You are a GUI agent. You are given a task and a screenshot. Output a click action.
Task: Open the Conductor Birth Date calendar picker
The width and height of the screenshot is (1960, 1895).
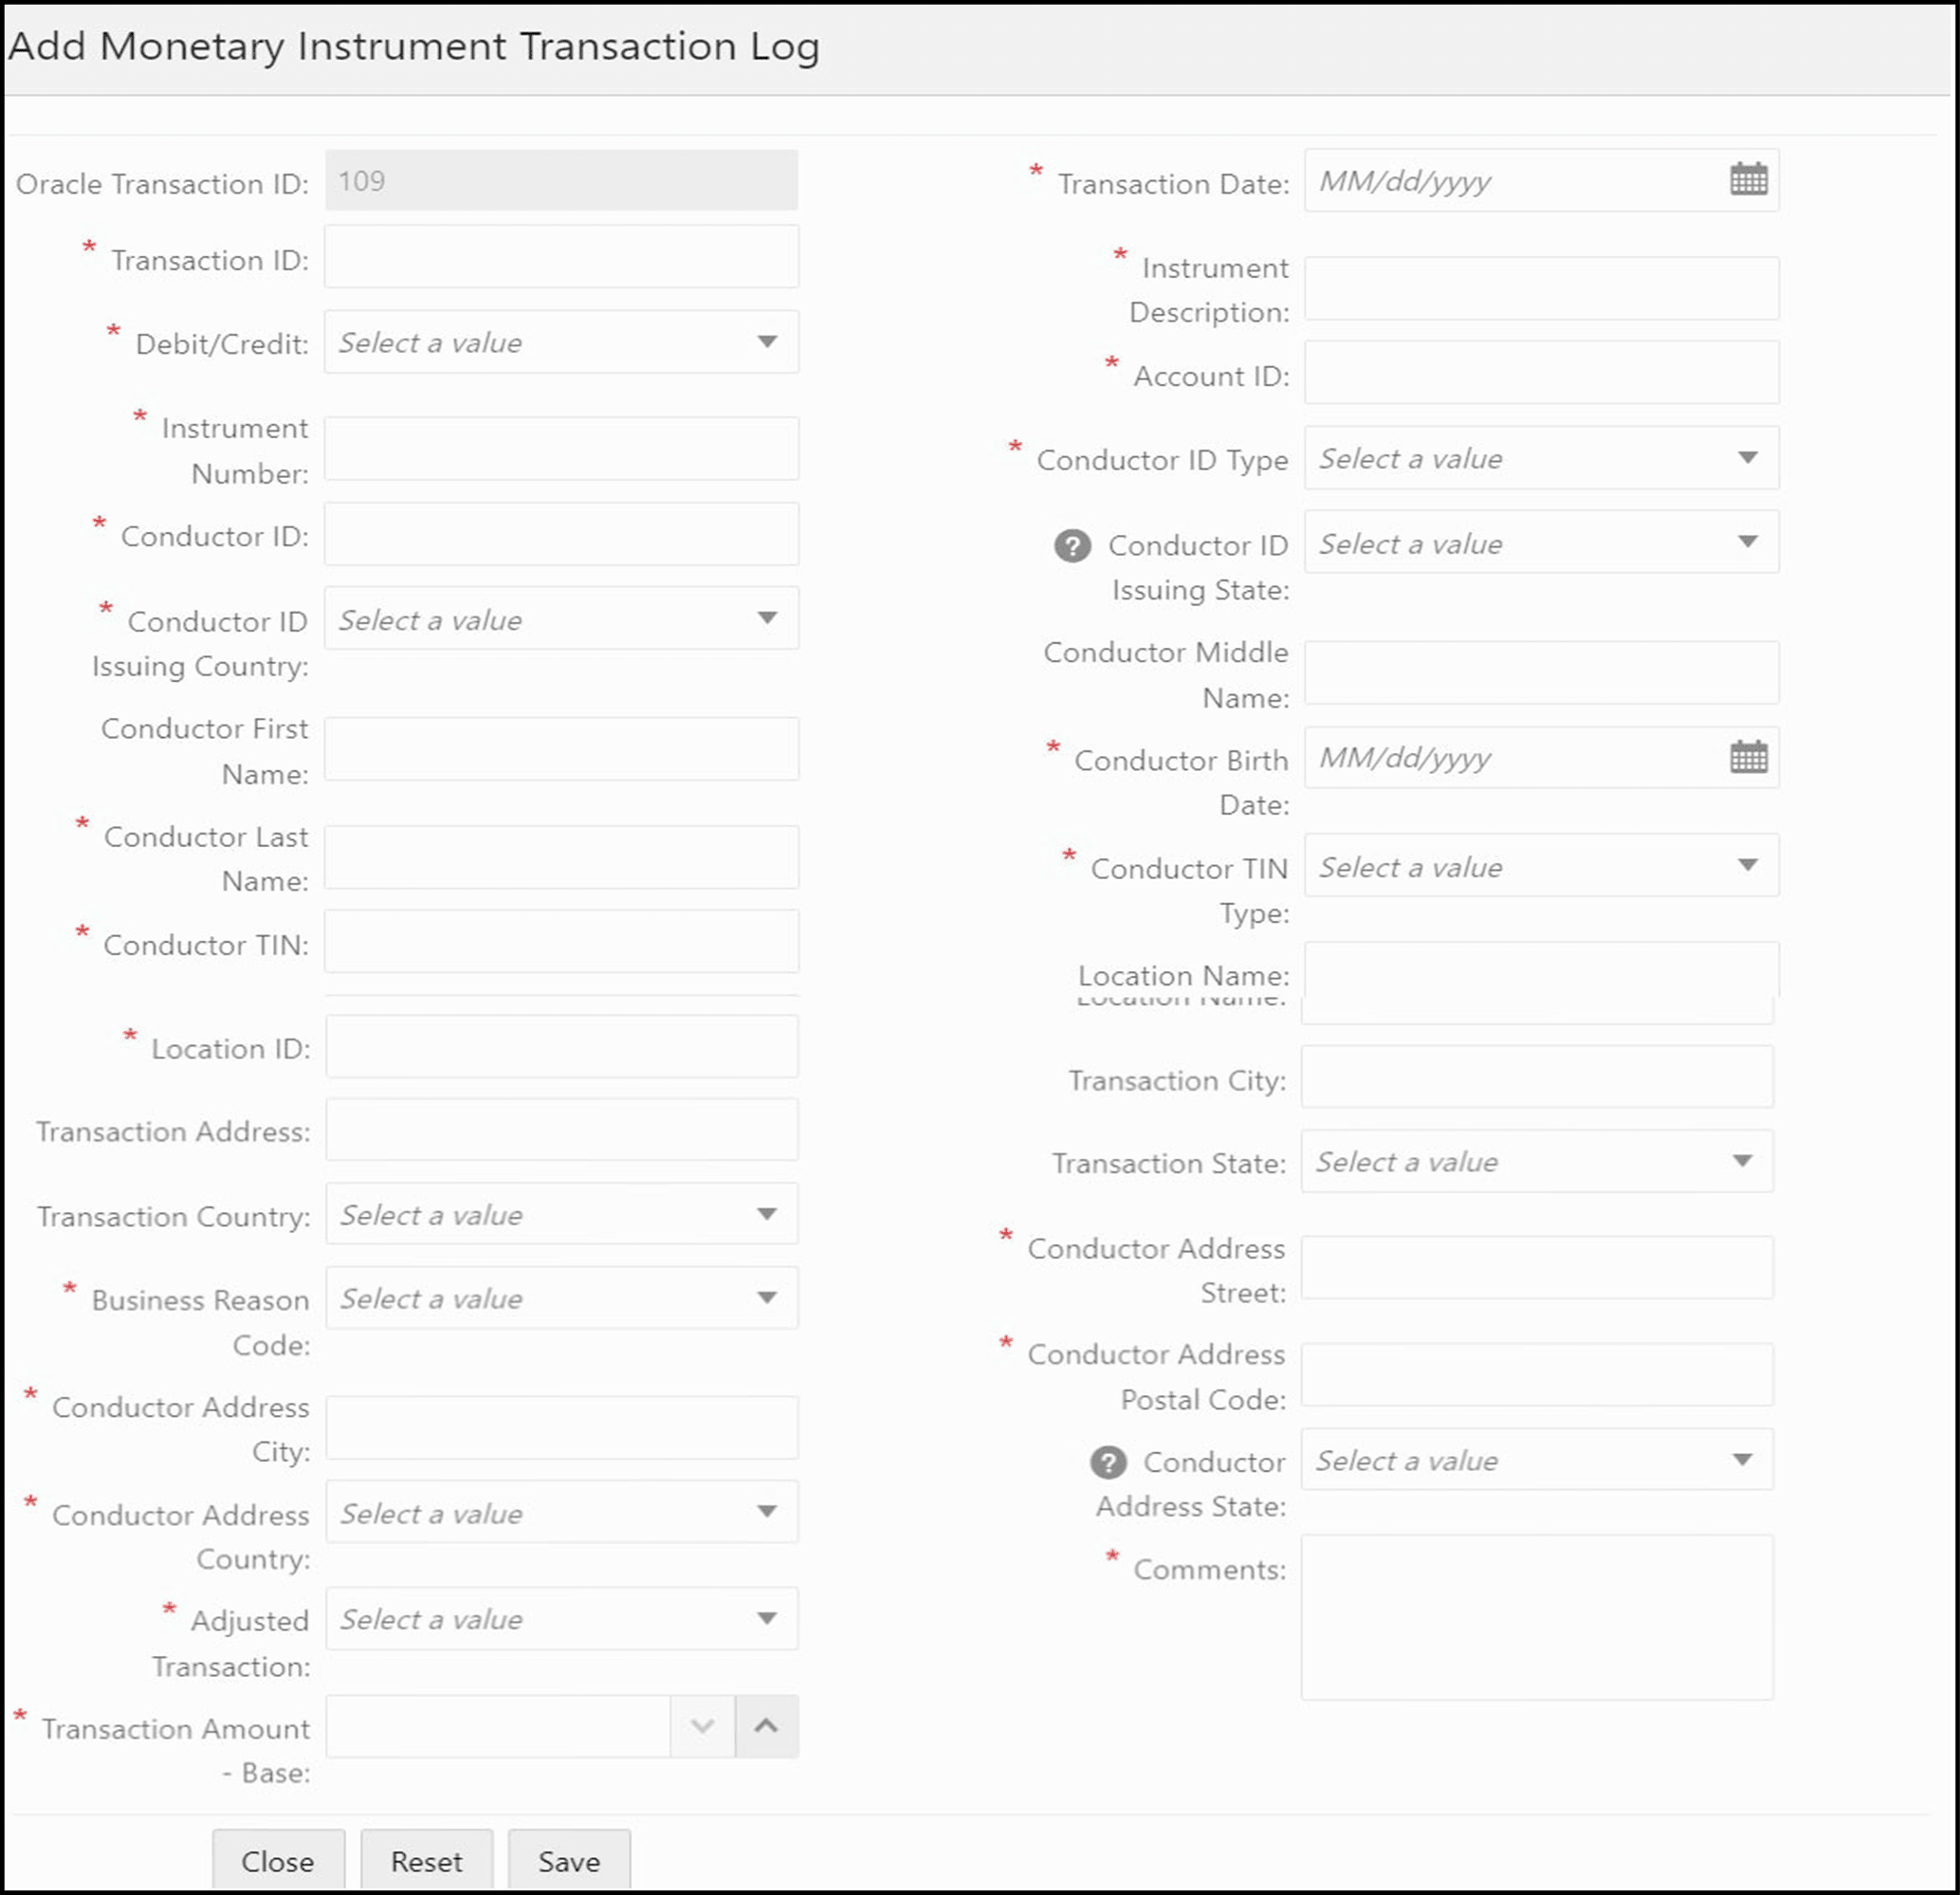[x=1748, y=757]
